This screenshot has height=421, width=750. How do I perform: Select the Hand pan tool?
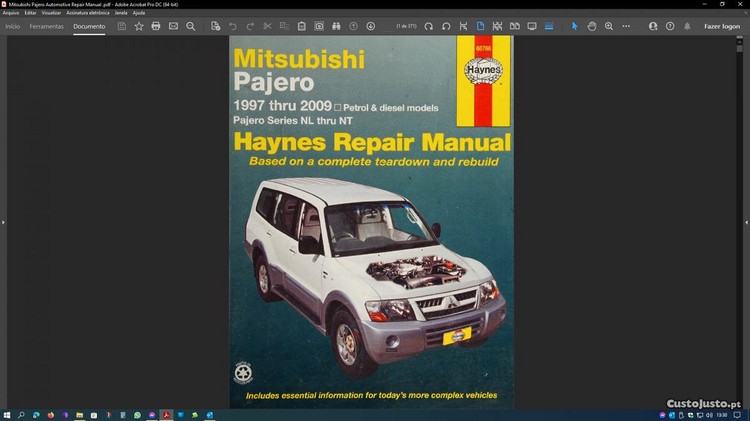(x=592, y=26)
